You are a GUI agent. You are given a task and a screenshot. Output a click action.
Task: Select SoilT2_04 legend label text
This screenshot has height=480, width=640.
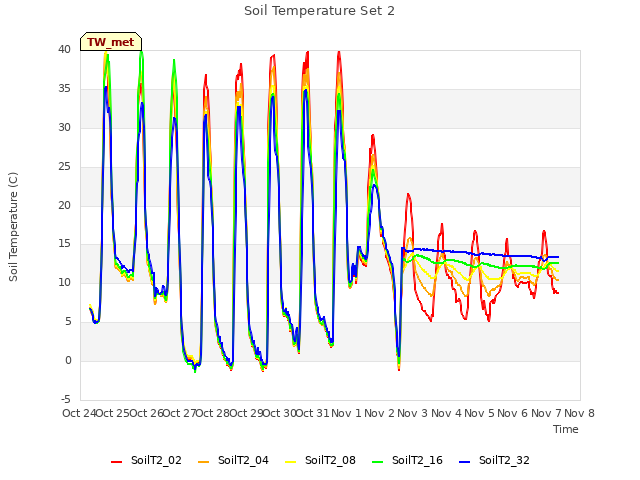coord(243,461)
